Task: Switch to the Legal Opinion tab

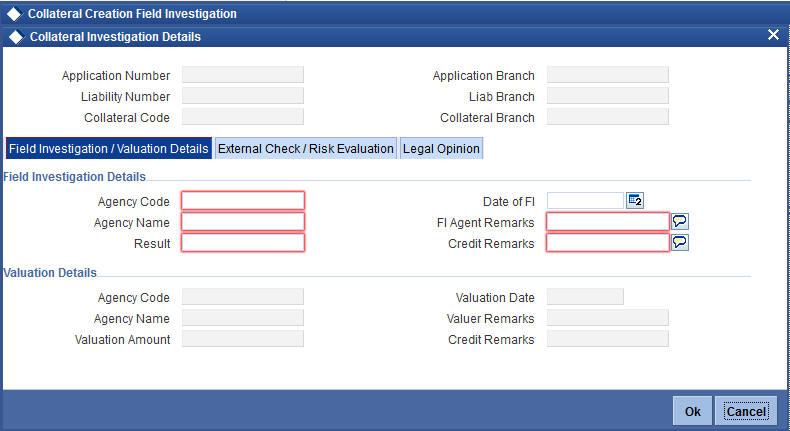Action: (441, 149)
